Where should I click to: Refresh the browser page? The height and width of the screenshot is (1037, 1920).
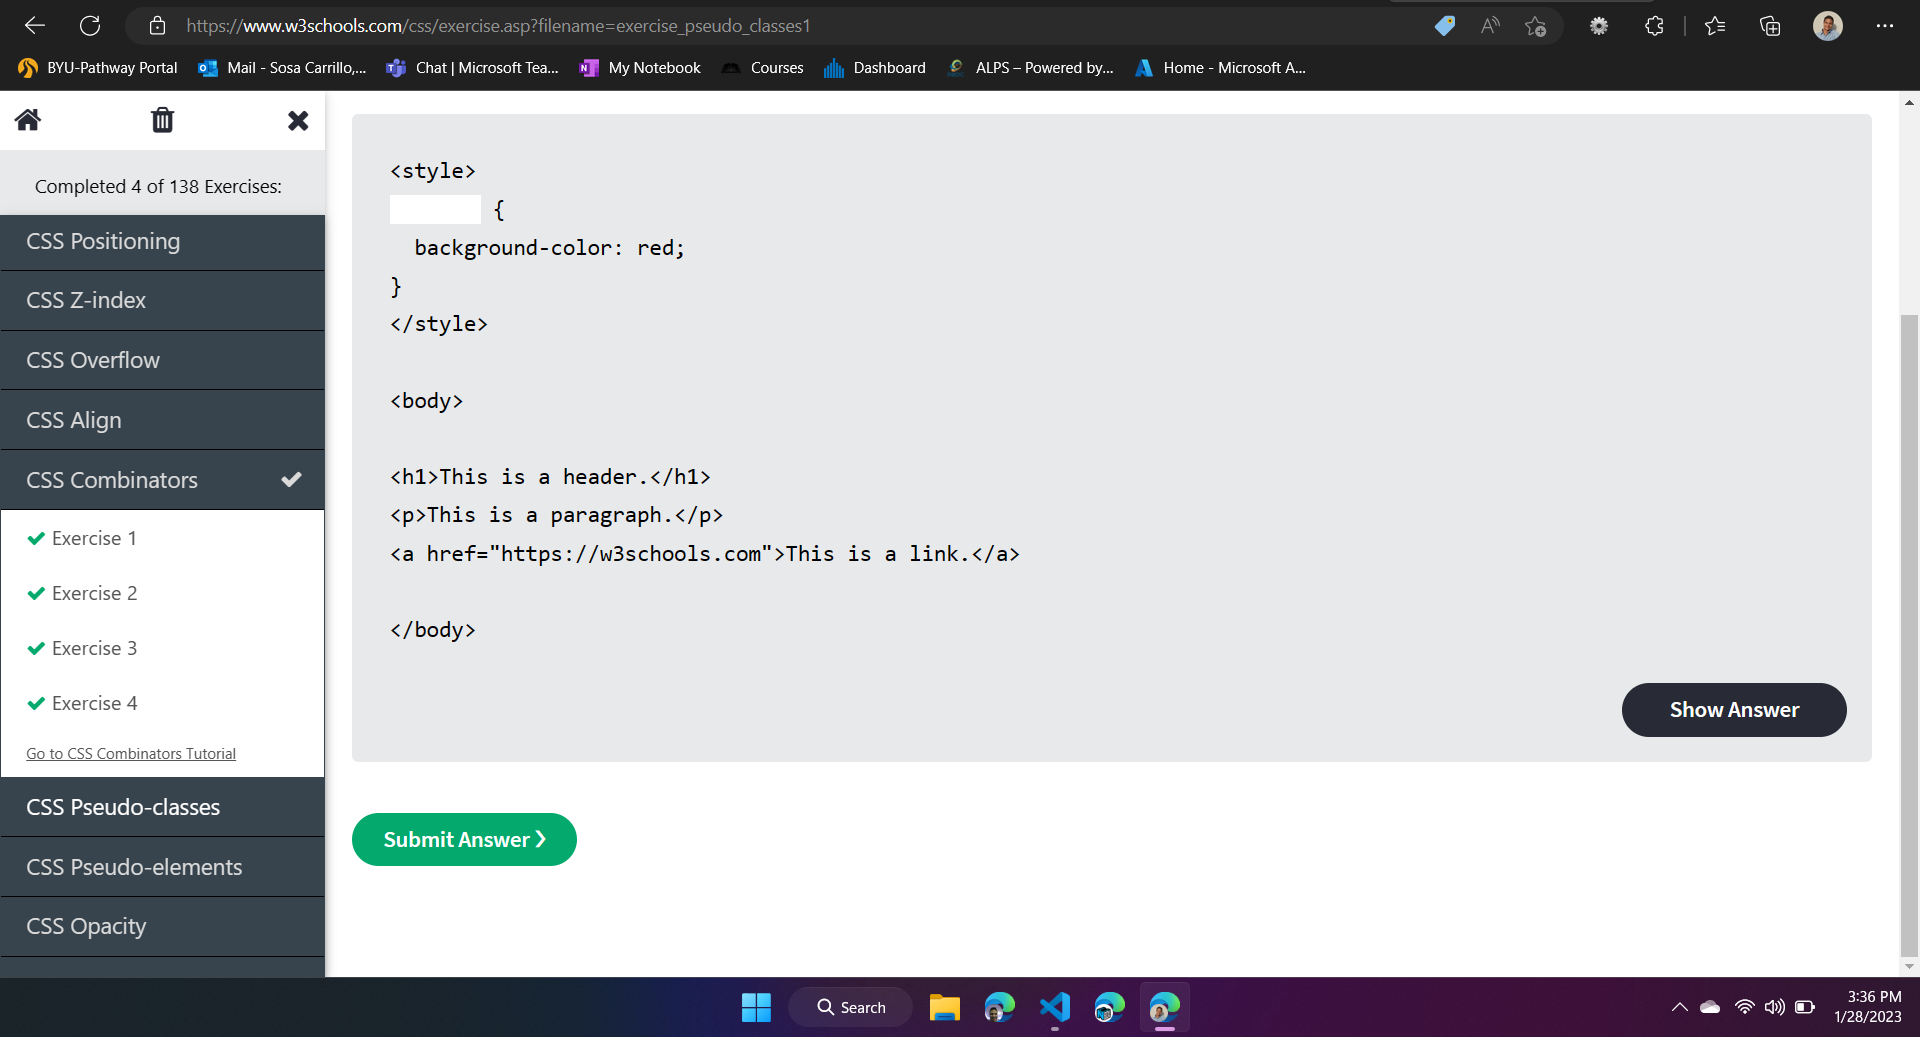[x=90, y=26]
